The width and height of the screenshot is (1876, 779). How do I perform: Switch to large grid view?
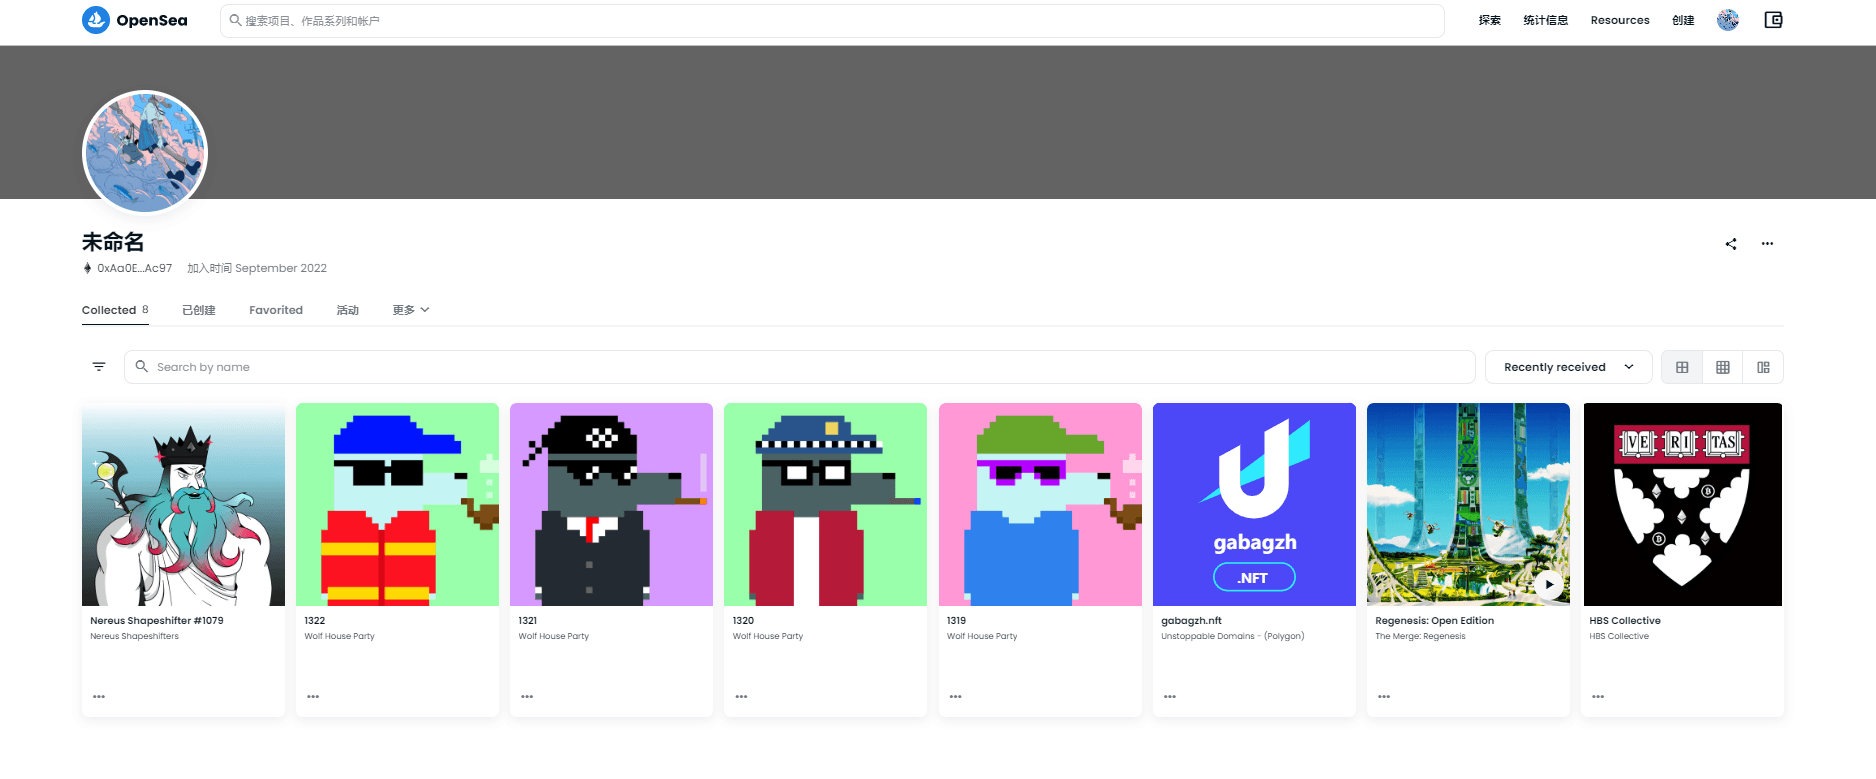pyautogui.click(x=1682, y=367)
